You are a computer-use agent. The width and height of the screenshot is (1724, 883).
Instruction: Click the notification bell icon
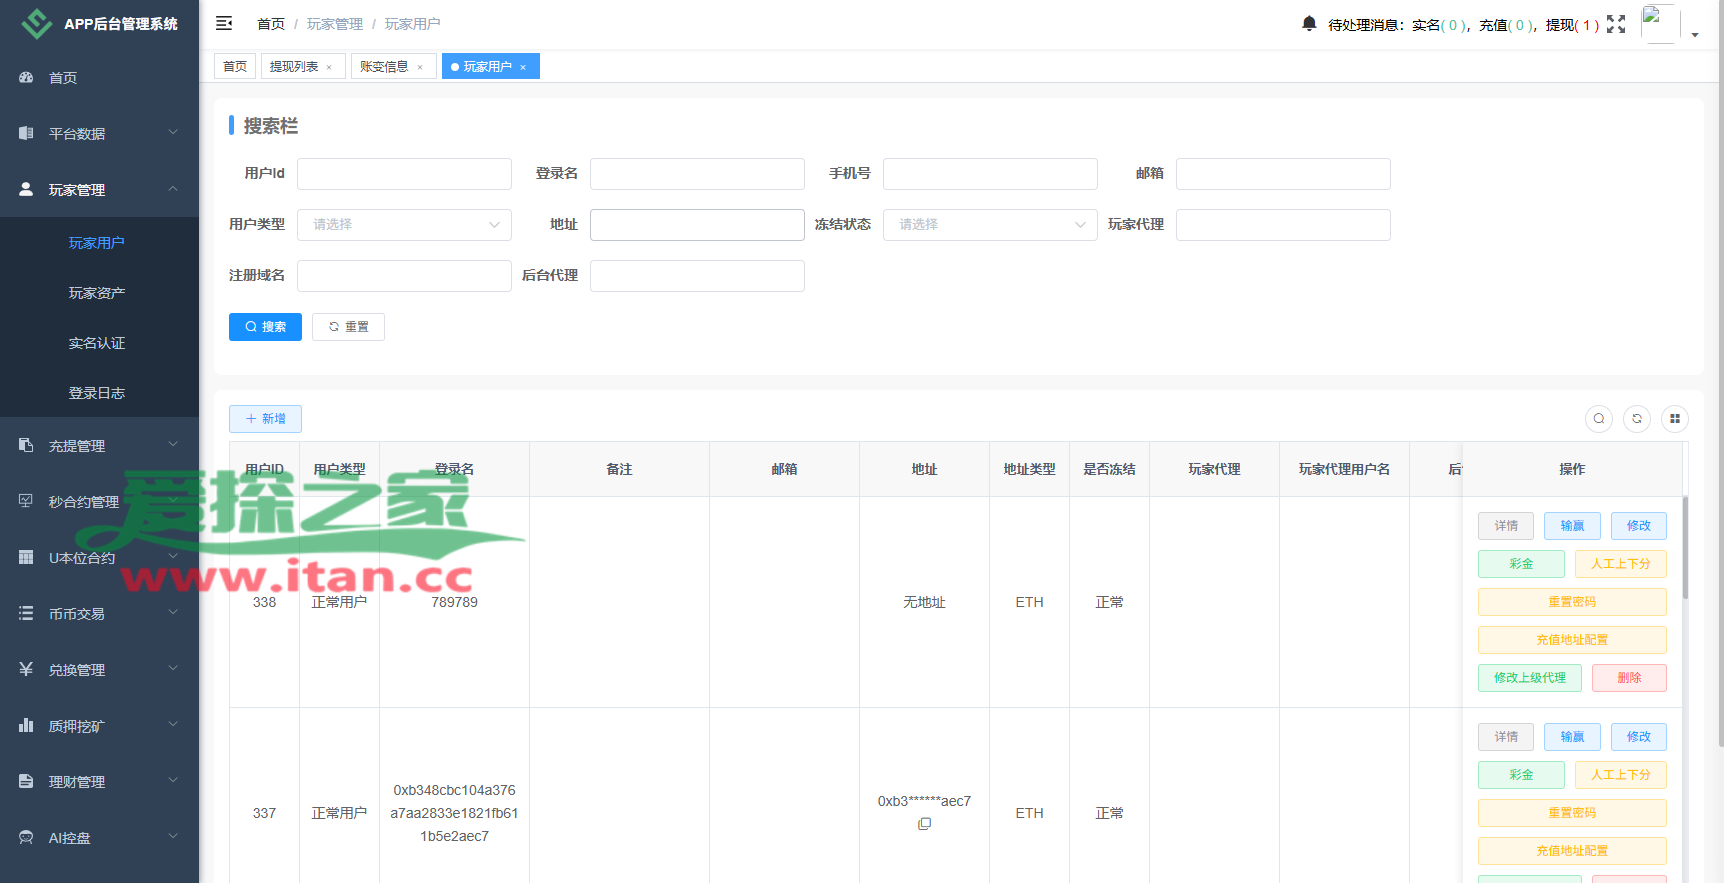1308,23
